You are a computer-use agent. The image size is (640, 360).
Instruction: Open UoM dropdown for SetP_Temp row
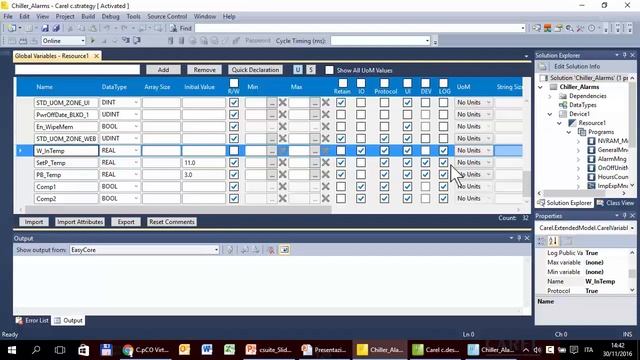coord(489,162)
